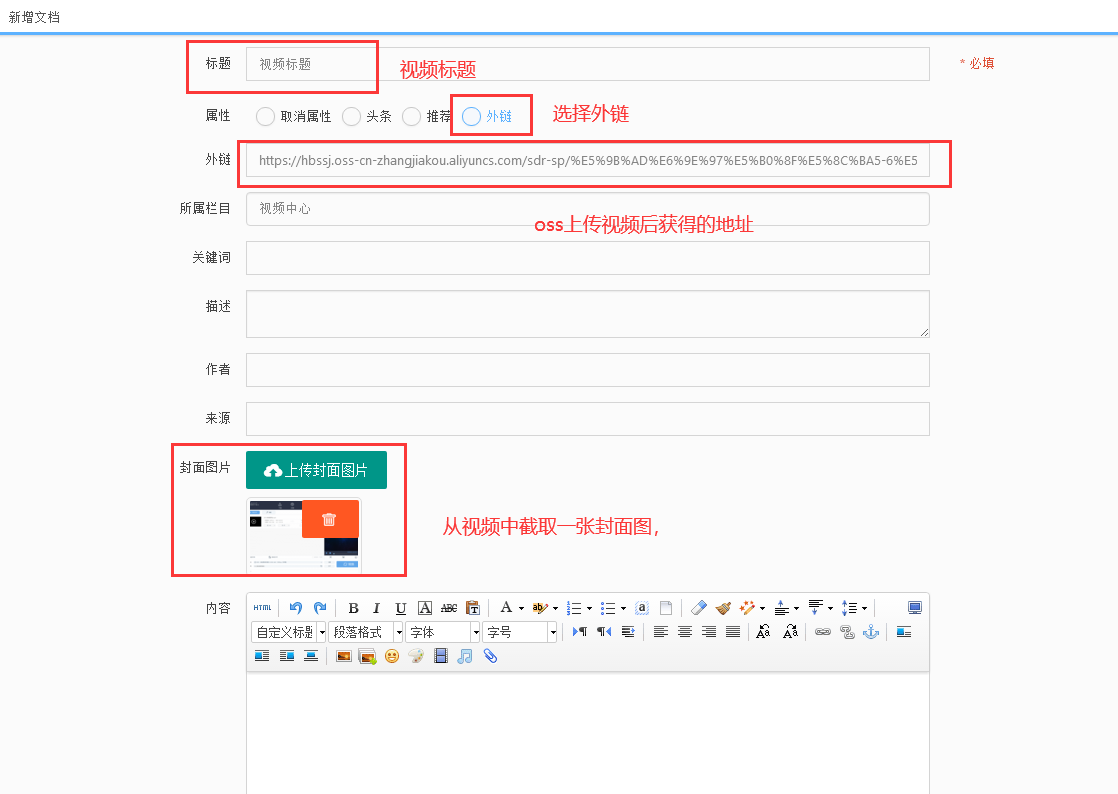Click the paste as plain text icon
This screenshot has width=1118, height=794.
(x=473, y=608)
